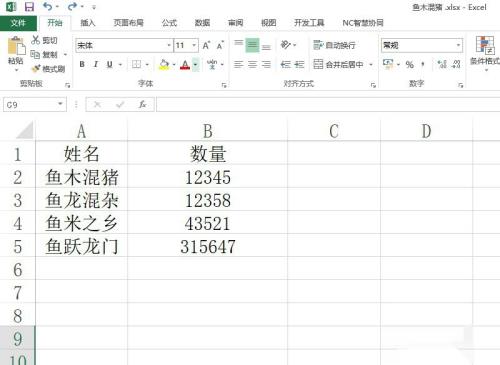This screenshot has width=500, height=365.
Task: Open font group dialog launcher
Action: tap(224, 85)
